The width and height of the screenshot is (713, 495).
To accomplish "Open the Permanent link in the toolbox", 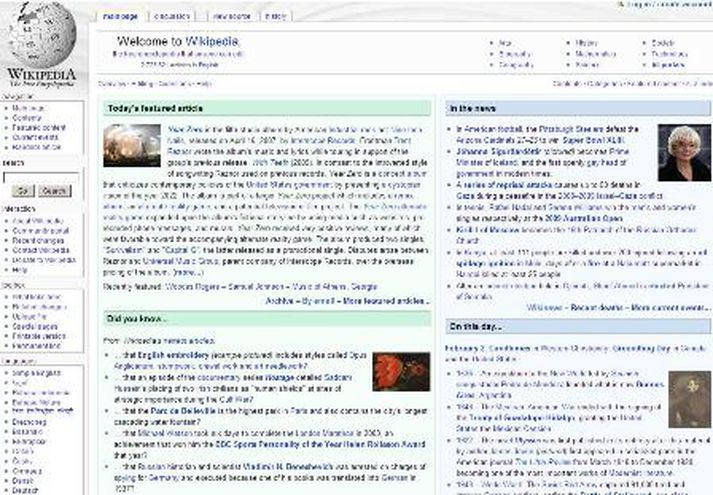I will coord(36,346).
